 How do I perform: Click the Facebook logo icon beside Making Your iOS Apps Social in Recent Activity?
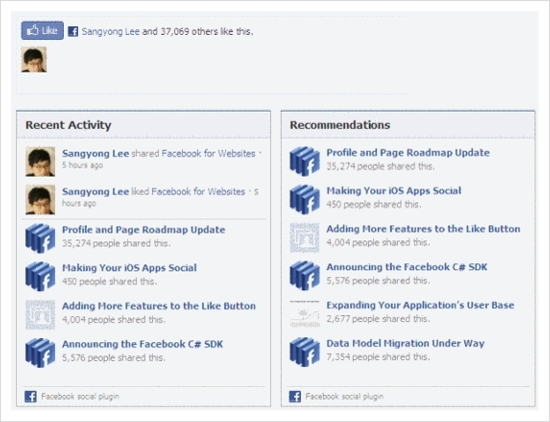(x=40, y=276)
